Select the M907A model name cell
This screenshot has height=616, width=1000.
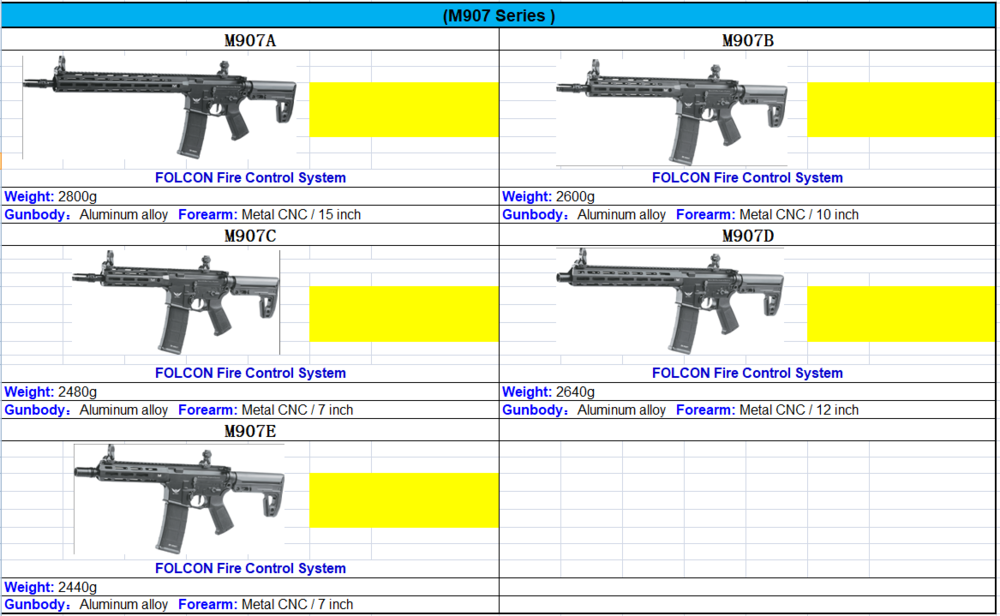click(249, 40)
